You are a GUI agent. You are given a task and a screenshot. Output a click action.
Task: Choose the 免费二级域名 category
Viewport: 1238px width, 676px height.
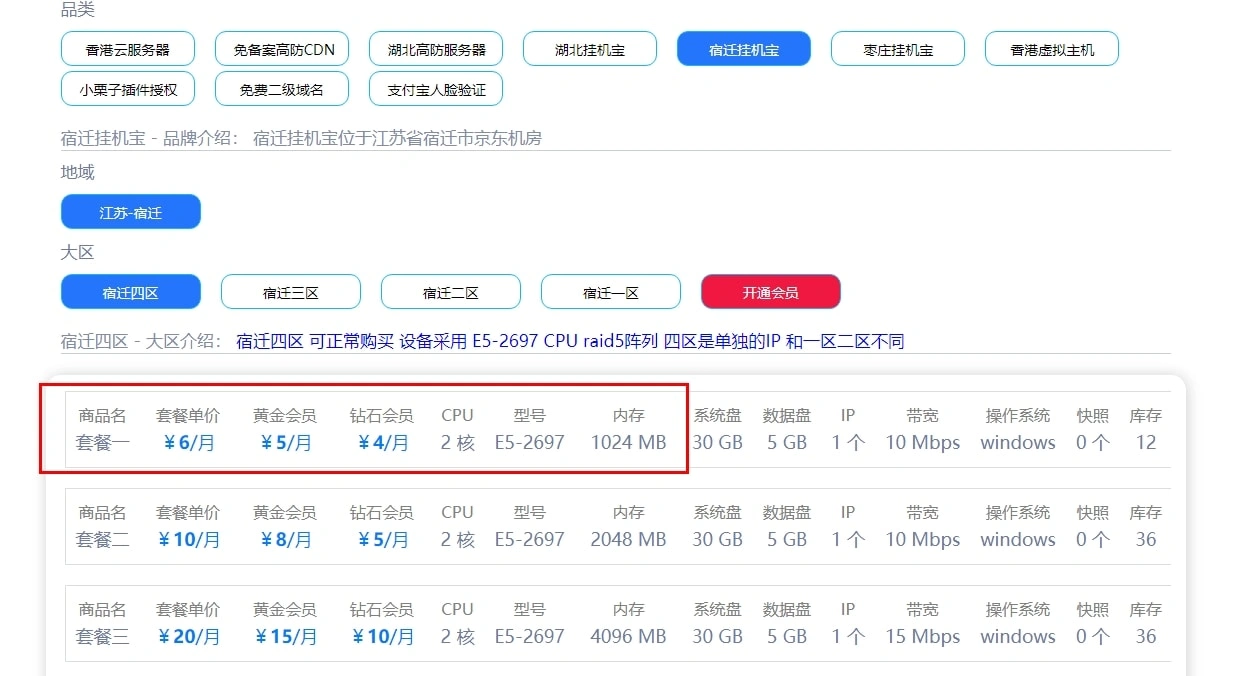(x=281, y=89)
